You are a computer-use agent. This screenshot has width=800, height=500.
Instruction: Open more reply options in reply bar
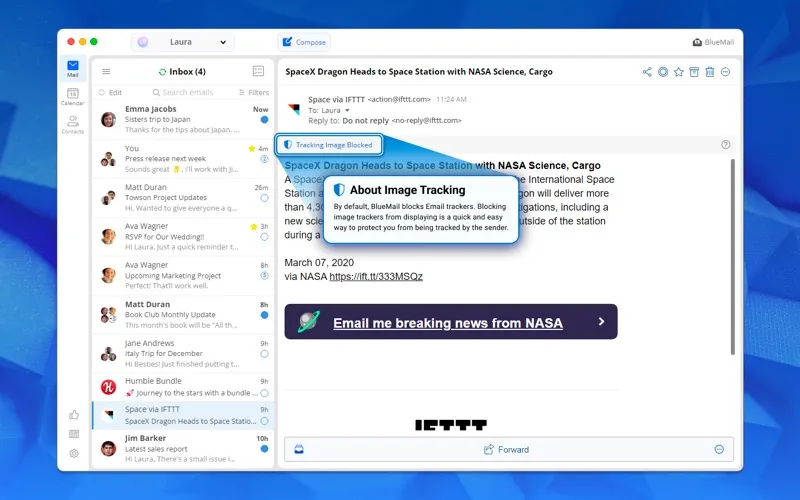tap(719, 449)
